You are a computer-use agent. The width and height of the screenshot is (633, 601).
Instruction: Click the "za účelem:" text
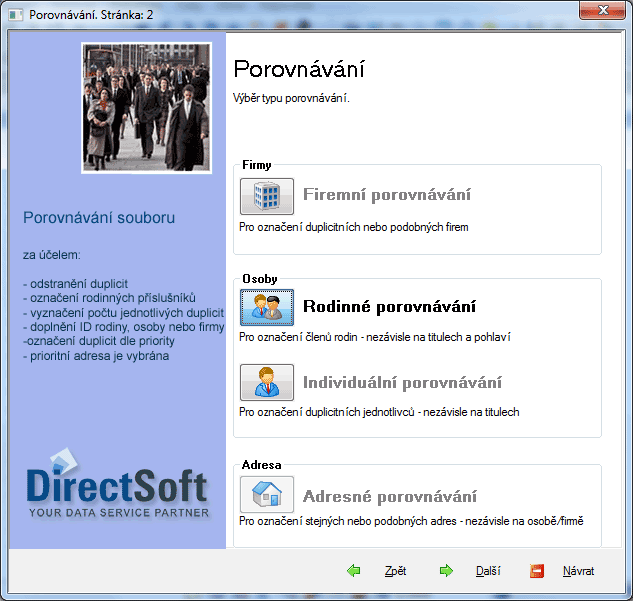(x=52, y=255)
